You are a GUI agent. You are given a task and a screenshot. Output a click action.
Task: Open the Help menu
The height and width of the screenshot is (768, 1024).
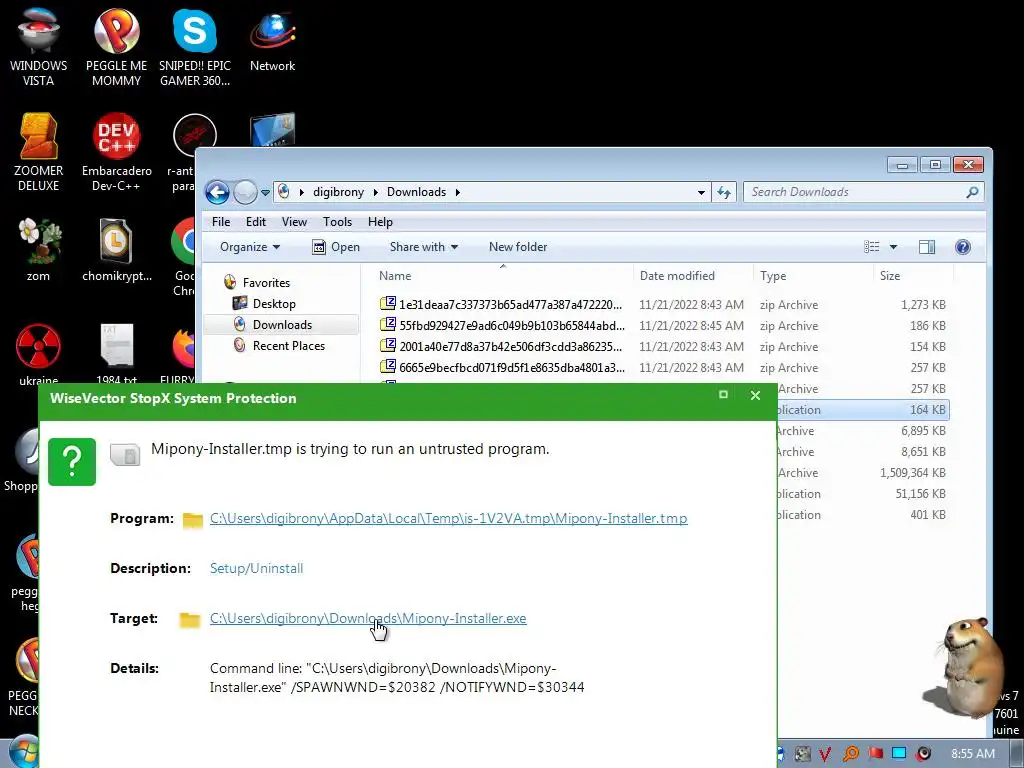[x=380, y=222]
